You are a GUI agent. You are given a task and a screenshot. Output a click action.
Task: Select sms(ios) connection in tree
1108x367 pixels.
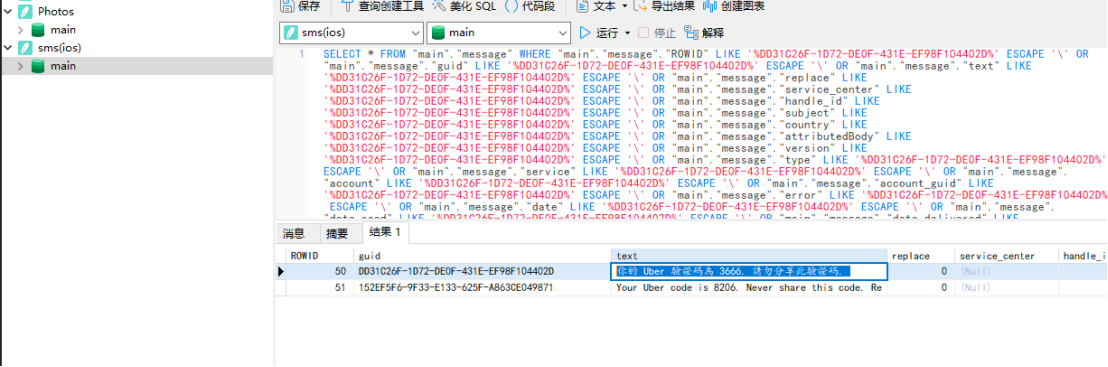coord(59,47)
